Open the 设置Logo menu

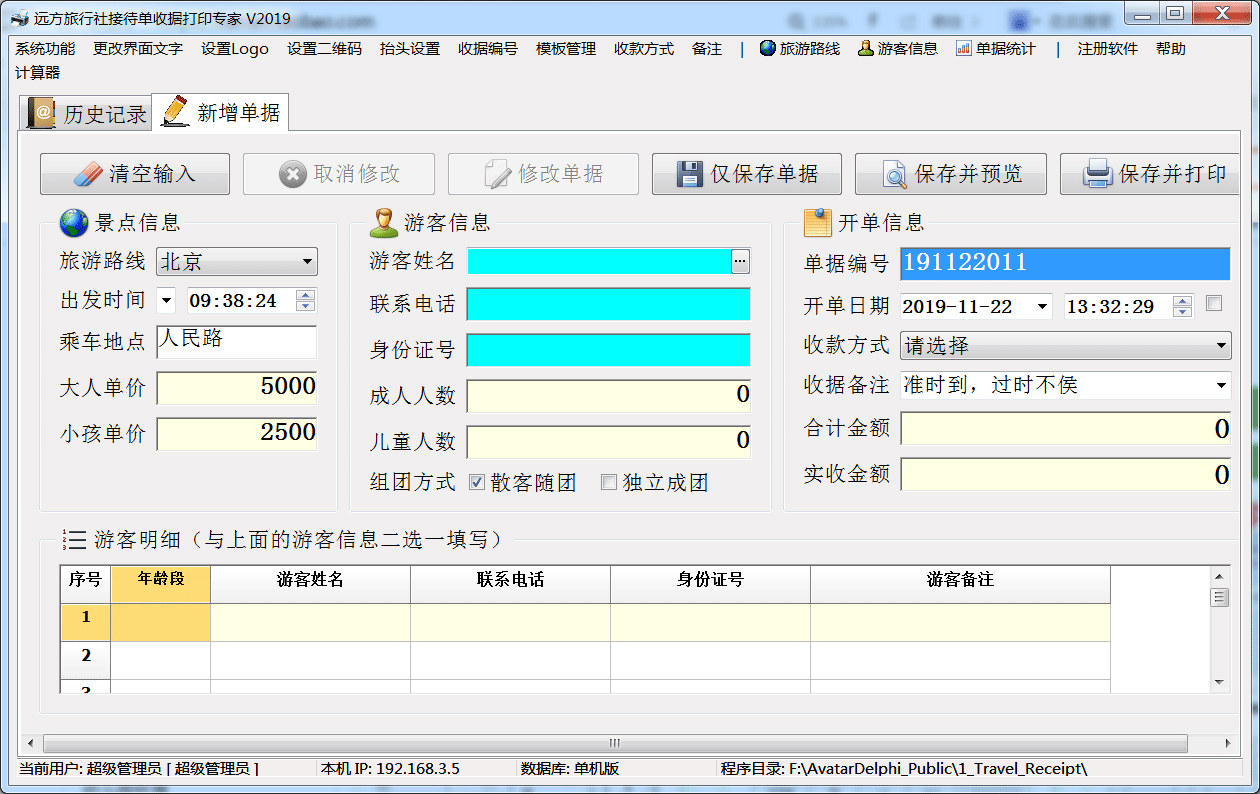[235, 48]
